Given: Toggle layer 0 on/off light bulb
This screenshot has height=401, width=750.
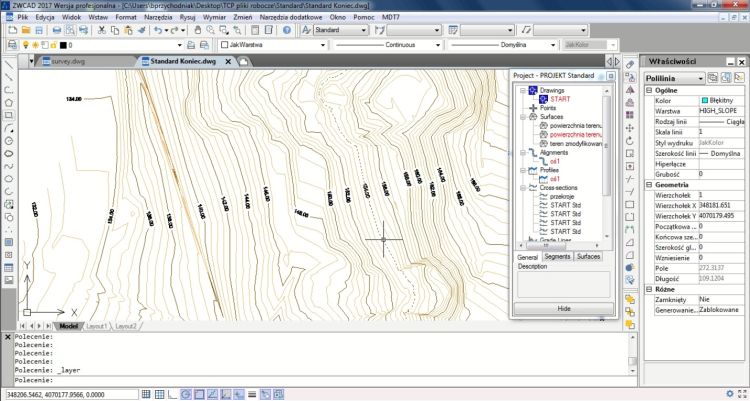Looking at the screenshot, I should coord(26,45).
